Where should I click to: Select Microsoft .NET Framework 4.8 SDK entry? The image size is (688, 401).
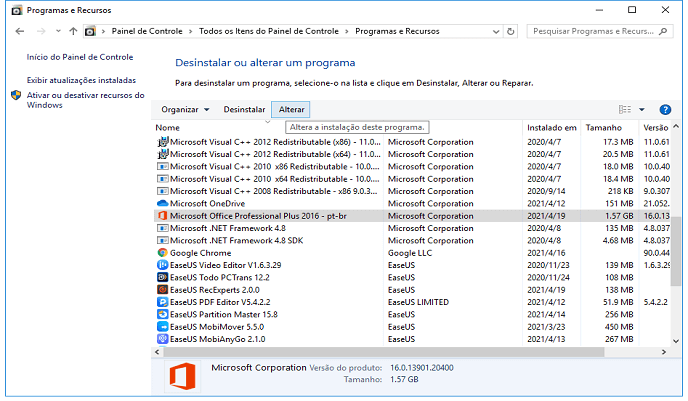[236, 240]
